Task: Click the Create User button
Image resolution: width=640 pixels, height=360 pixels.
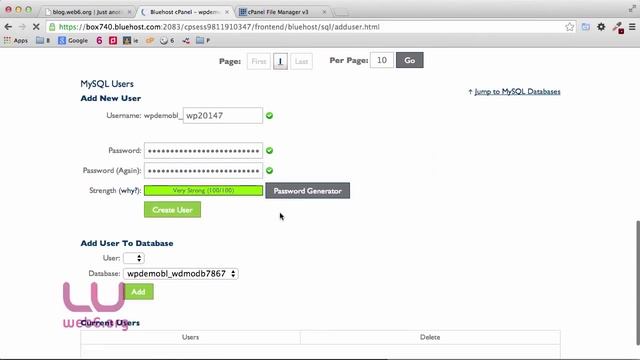Action: [x=172, y=210]
